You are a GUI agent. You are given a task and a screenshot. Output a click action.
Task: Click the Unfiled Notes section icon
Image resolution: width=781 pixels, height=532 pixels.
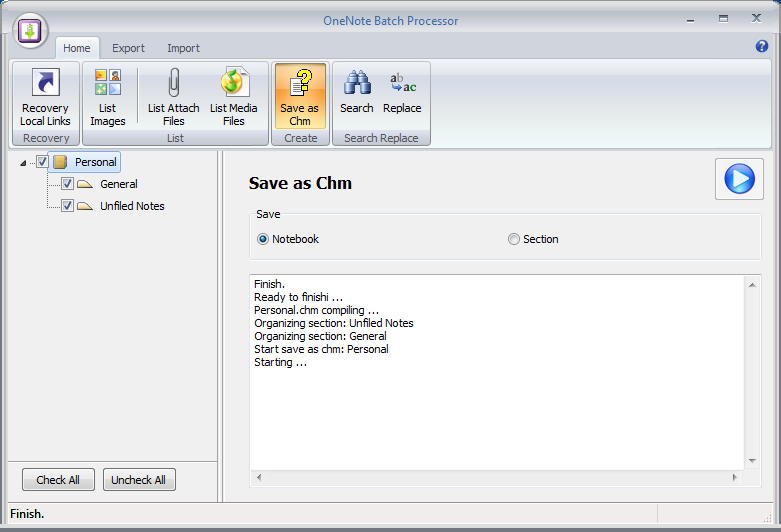[x=85, y=206]
